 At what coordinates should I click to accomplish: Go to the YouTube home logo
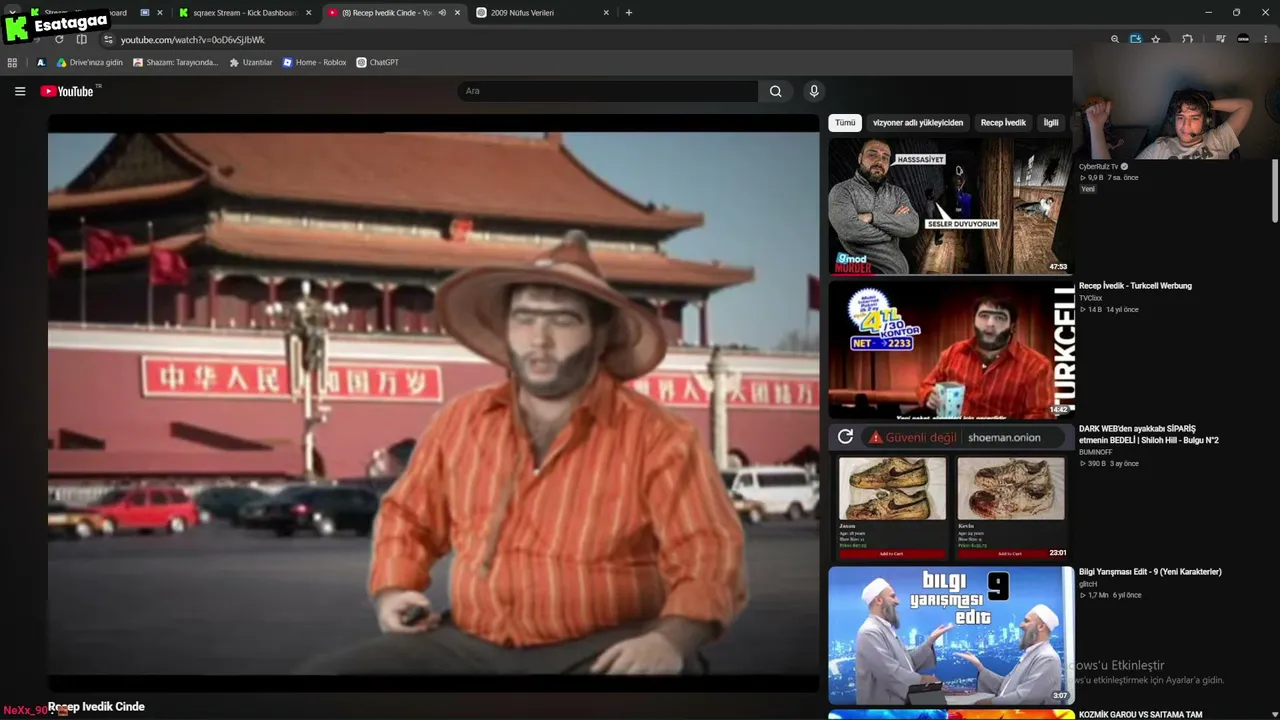click(67, 91)
